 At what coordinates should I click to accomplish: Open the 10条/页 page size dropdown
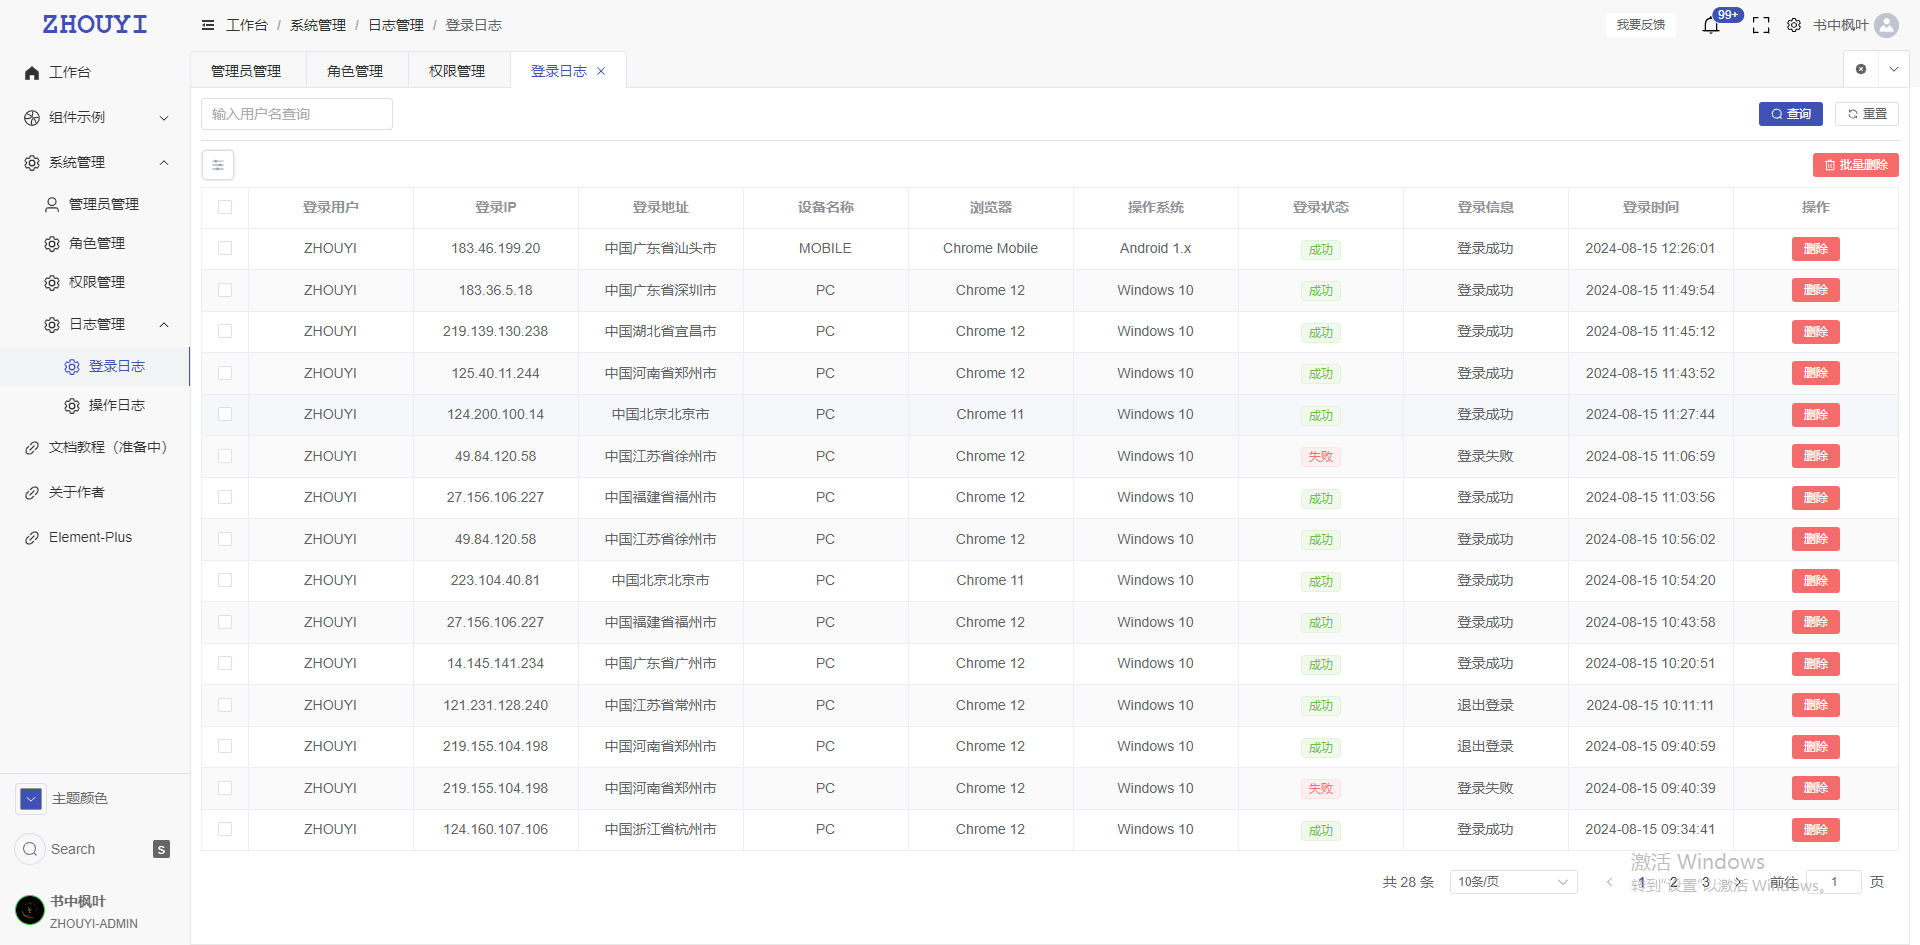(x=1513, y=882)
